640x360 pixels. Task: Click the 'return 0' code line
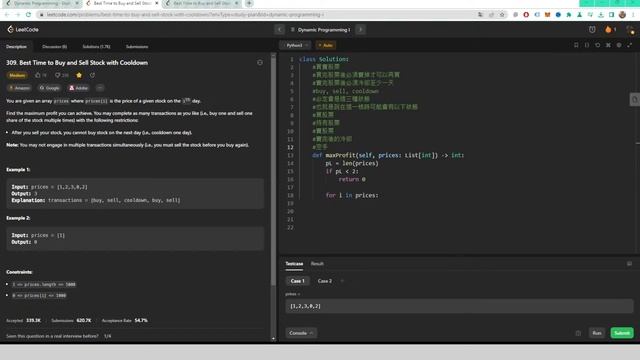point(352,179)
